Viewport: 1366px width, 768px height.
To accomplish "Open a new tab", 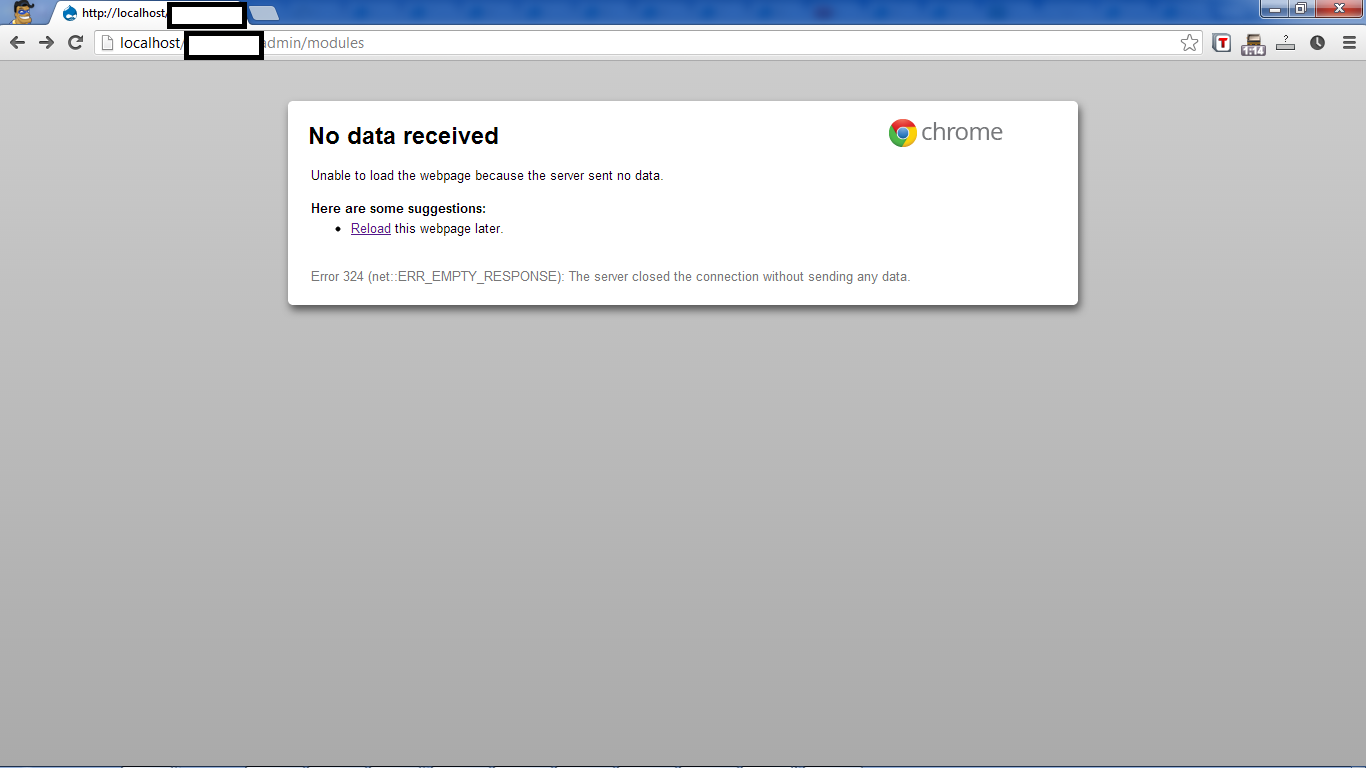I will point(264,13).
